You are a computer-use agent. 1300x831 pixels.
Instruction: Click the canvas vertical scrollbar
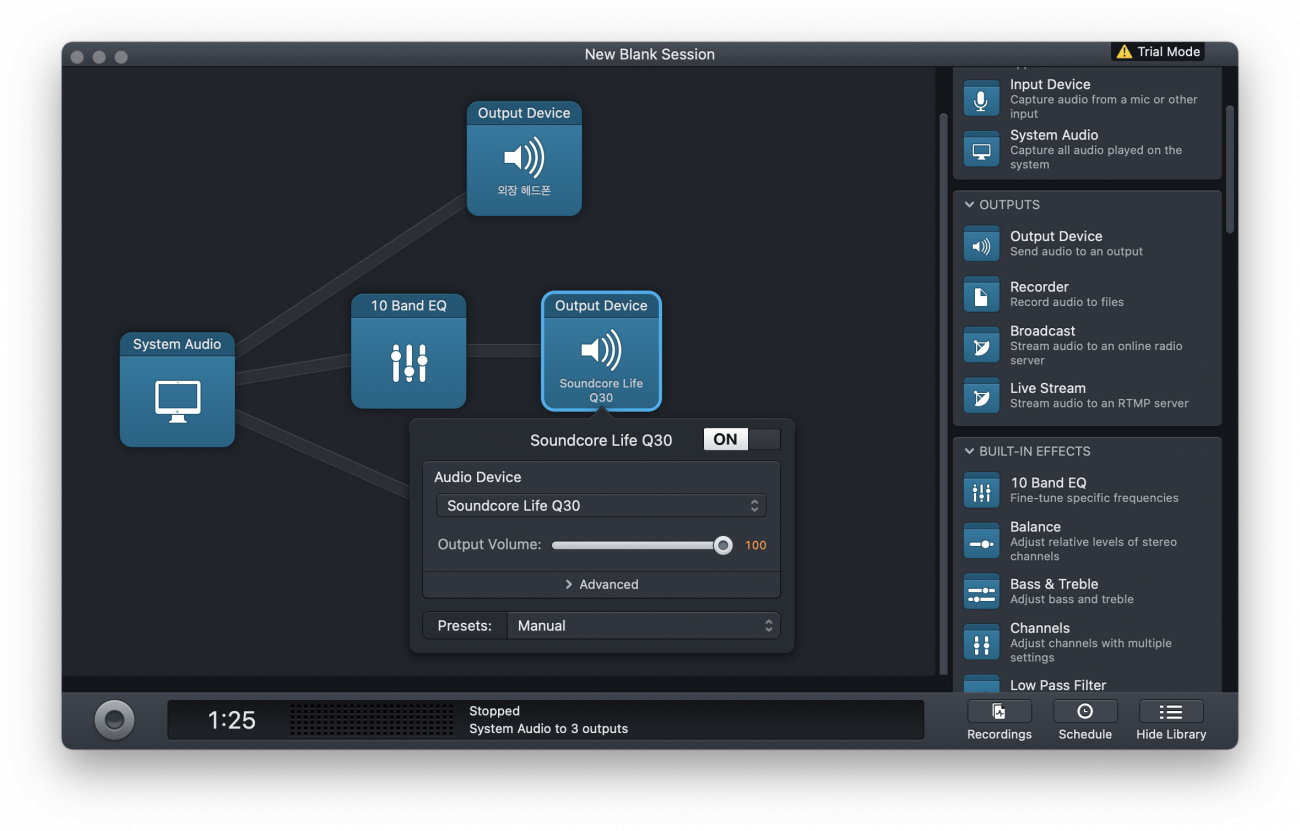943,394
